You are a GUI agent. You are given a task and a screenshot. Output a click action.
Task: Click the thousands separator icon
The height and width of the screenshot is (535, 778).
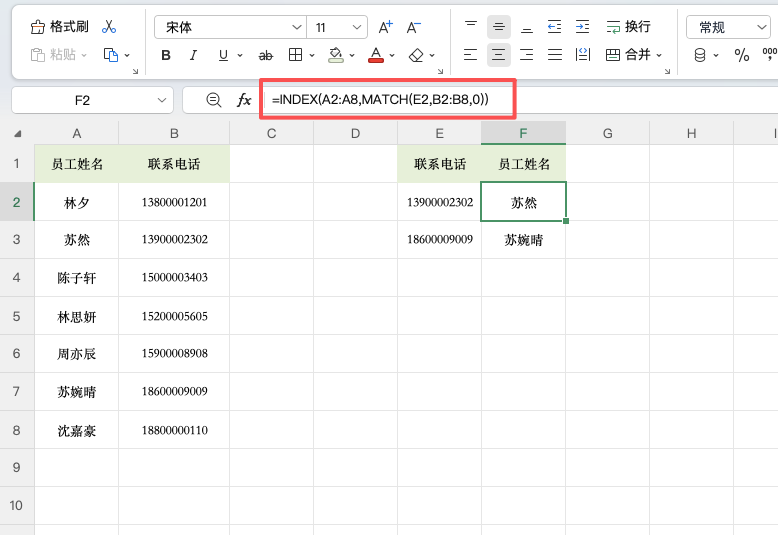[x=770, y=53]
